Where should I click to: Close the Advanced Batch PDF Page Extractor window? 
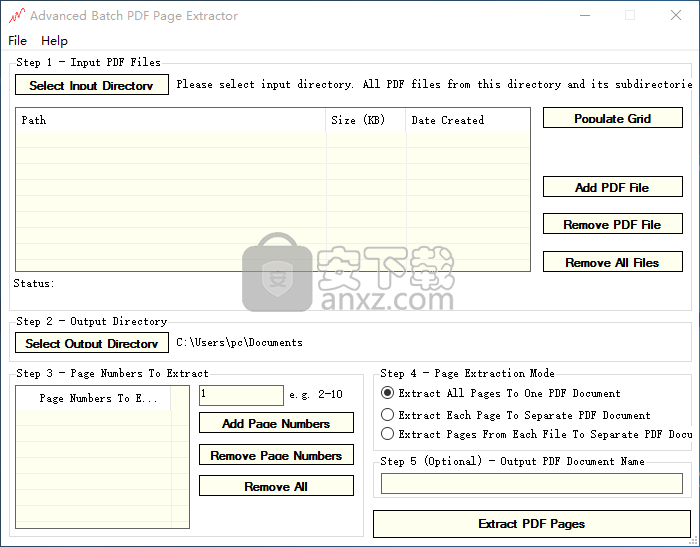click(x=676, y=15)
